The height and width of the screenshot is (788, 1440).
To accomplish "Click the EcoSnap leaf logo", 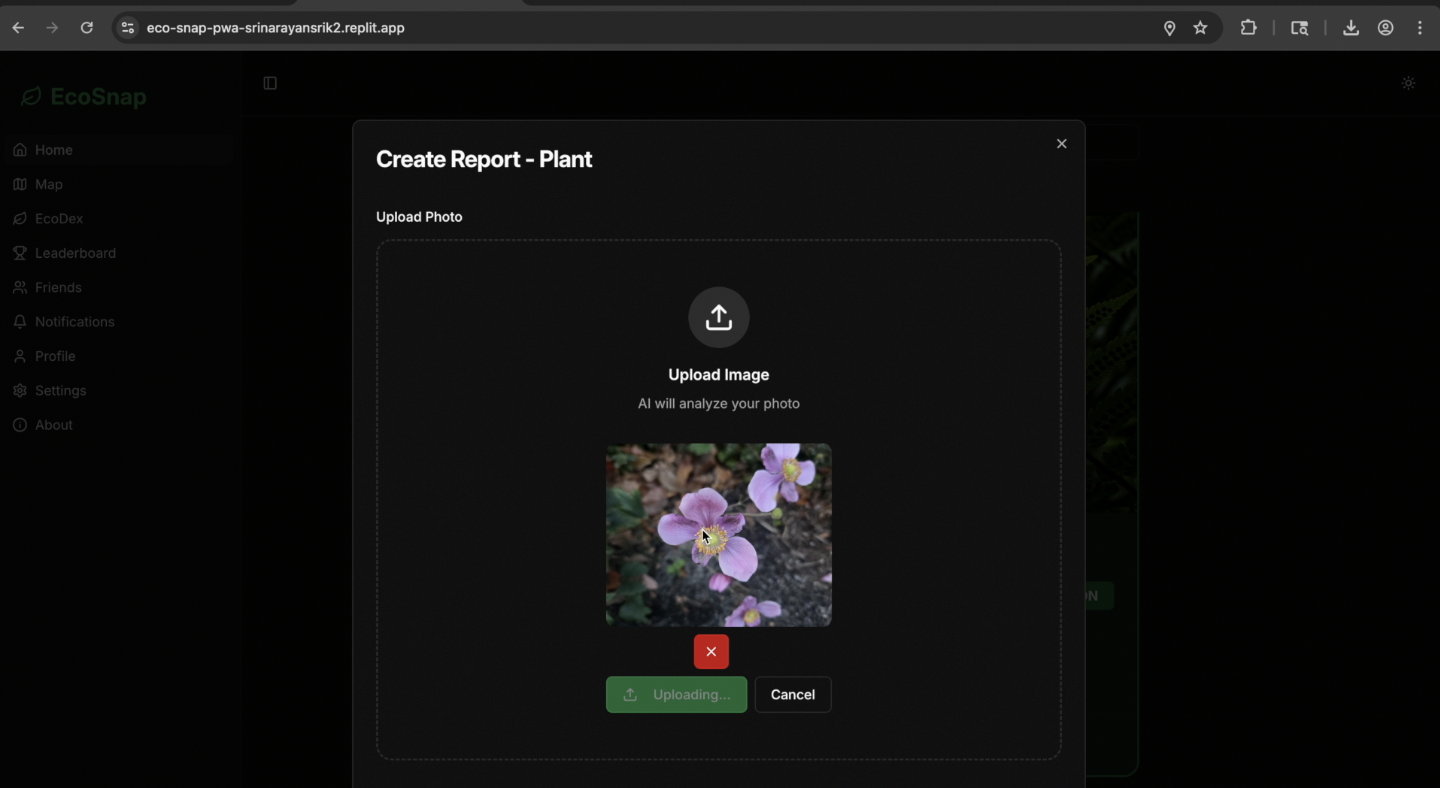I will (x=31, y=96).
